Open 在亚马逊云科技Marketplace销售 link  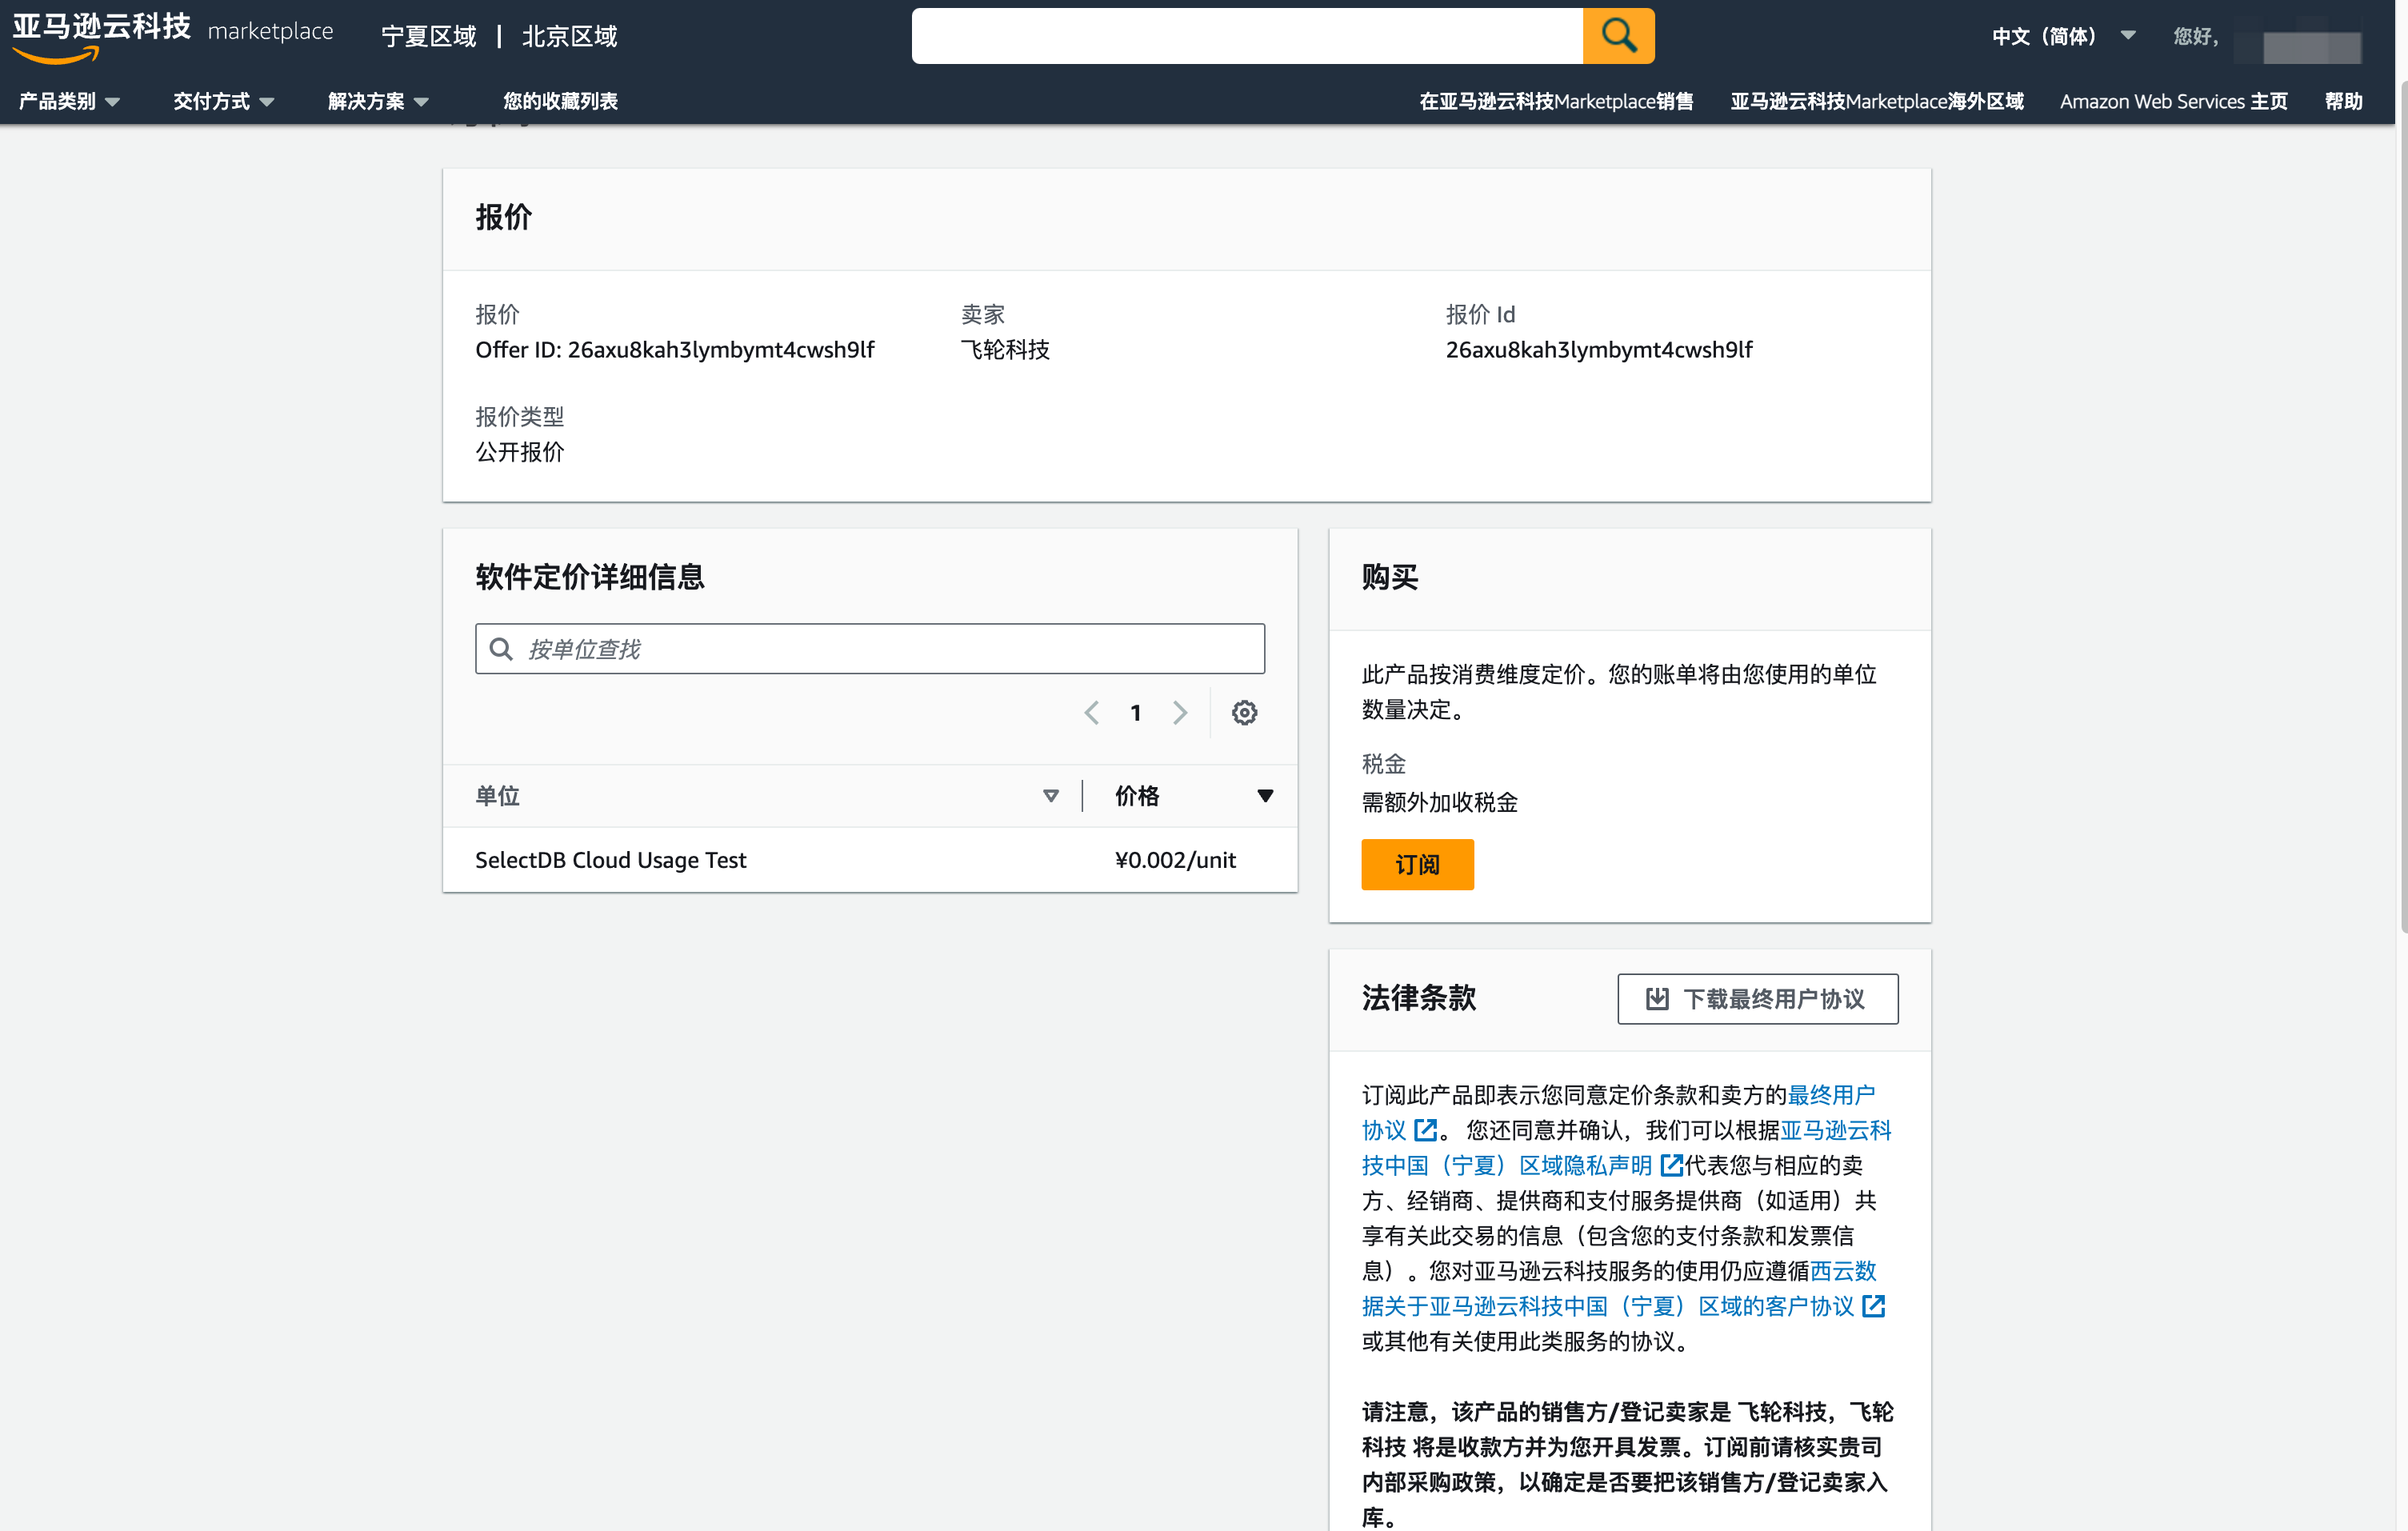tap(1556, 101)
